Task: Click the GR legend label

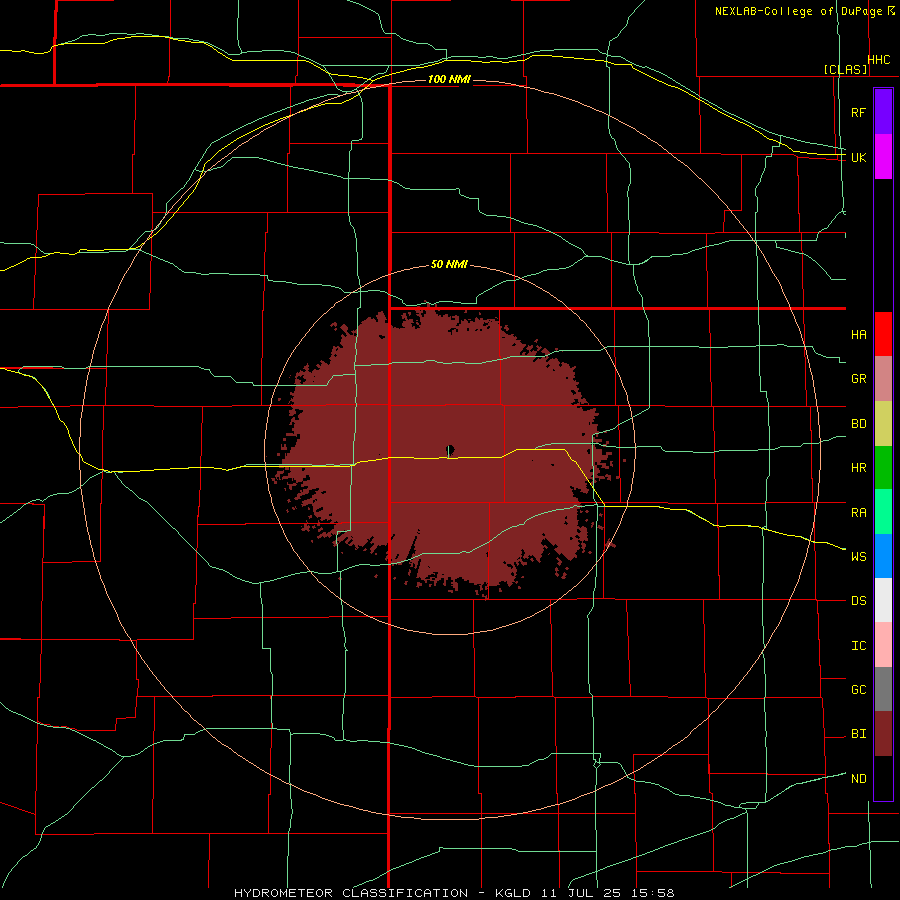Action: coord(858,379)
